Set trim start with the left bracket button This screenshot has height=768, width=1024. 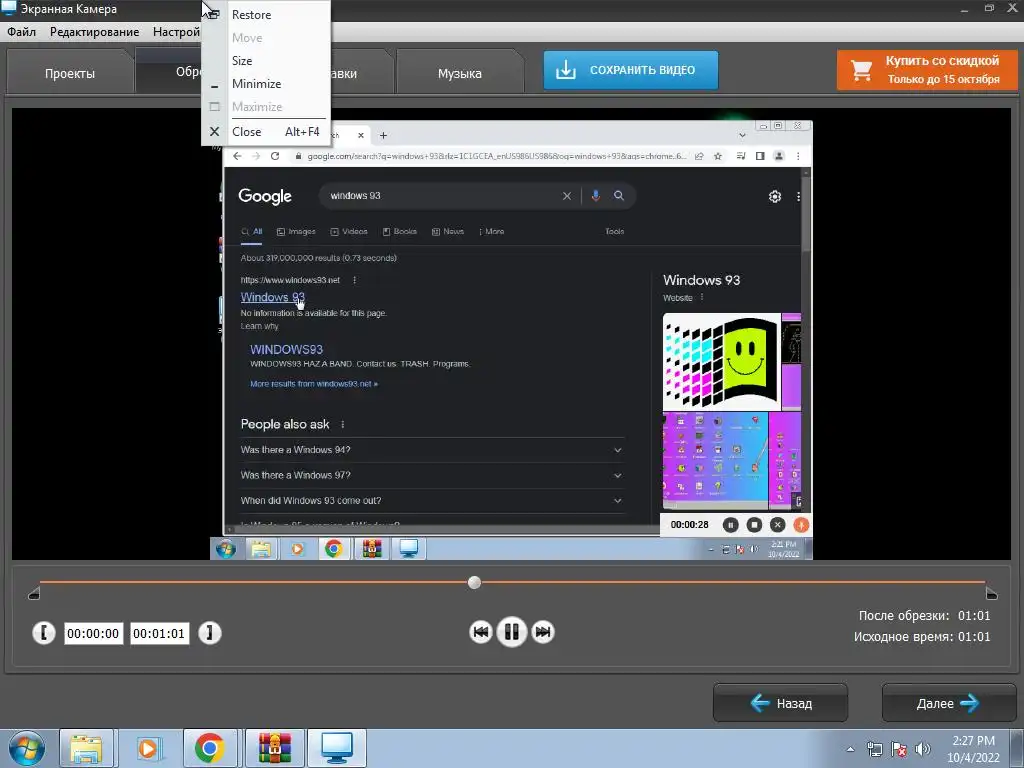point(44,633)
